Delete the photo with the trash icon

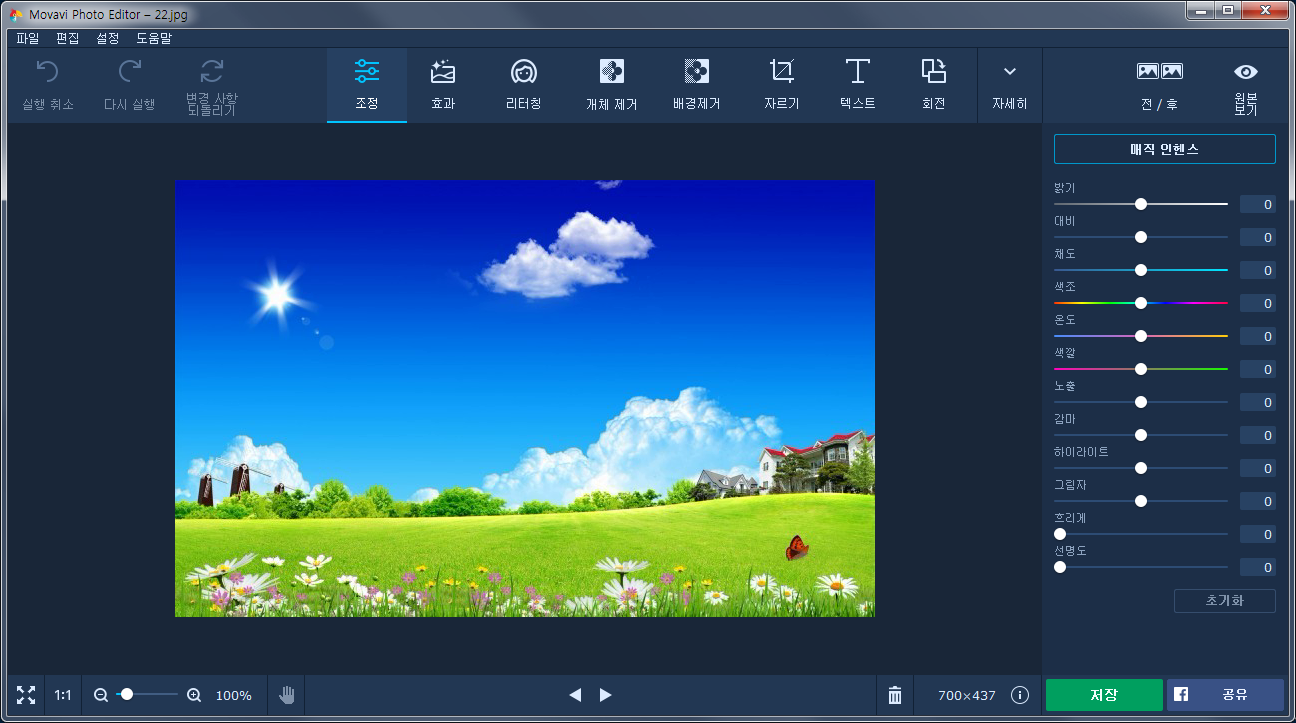(895, 695)
